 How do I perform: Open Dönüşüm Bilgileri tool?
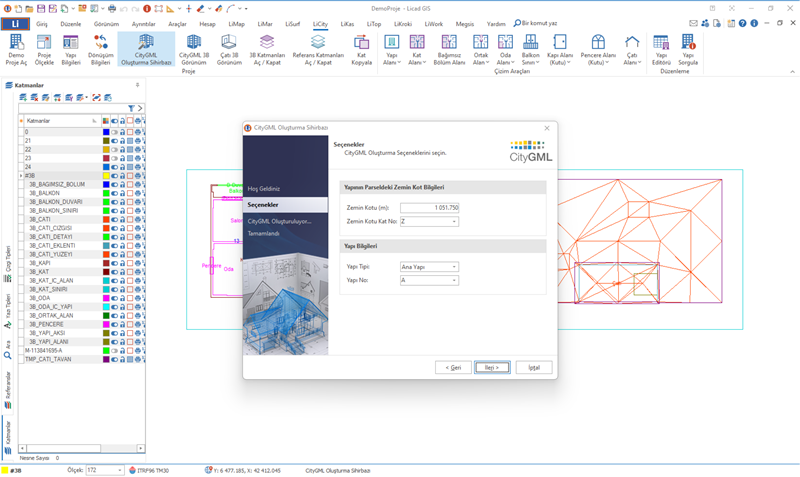click(x=101, y=49)
